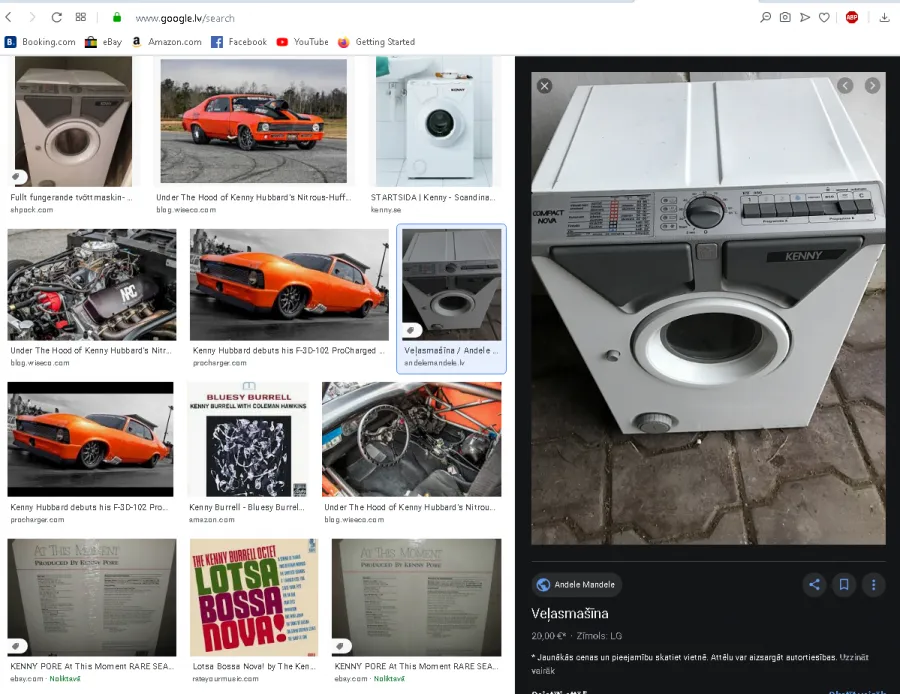Click 'STARTSIDA | Kenny - Scandina..' caption
The width and height of the screenshot is (900, 694).
pyautogui.click(x=433, y=197)
